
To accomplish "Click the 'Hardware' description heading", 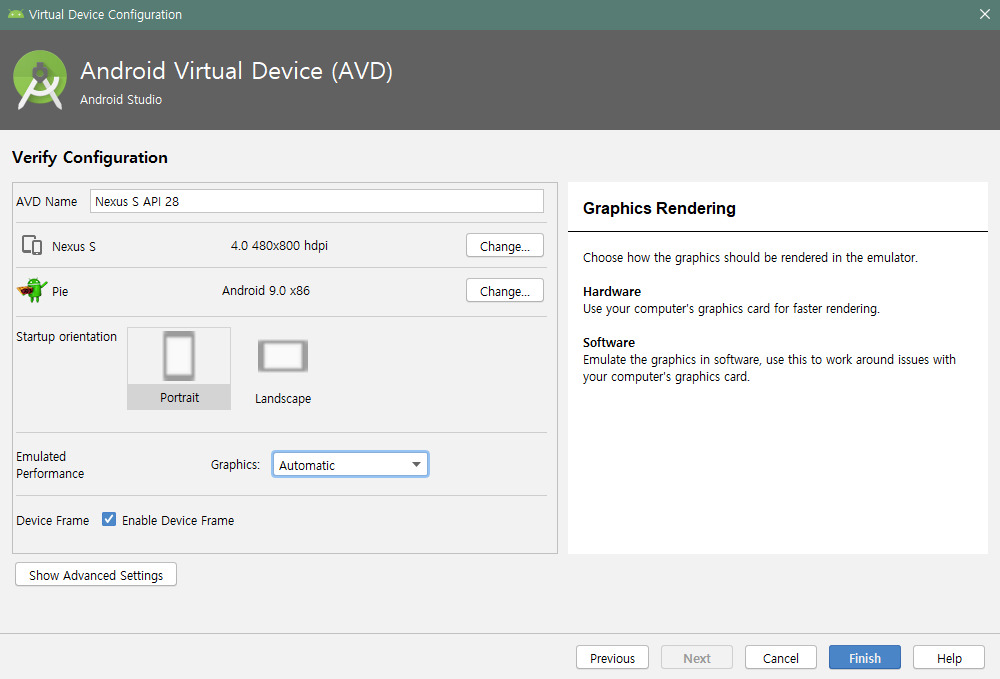I will (x=612, y=291).
